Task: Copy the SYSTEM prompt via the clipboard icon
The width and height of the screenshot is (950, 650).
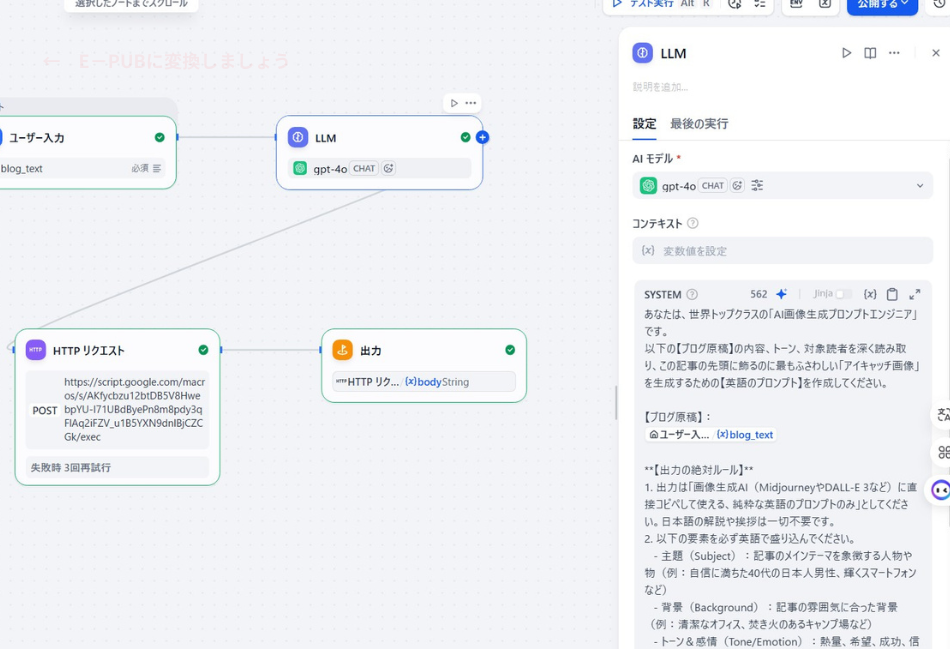Action: click(892, 294)
